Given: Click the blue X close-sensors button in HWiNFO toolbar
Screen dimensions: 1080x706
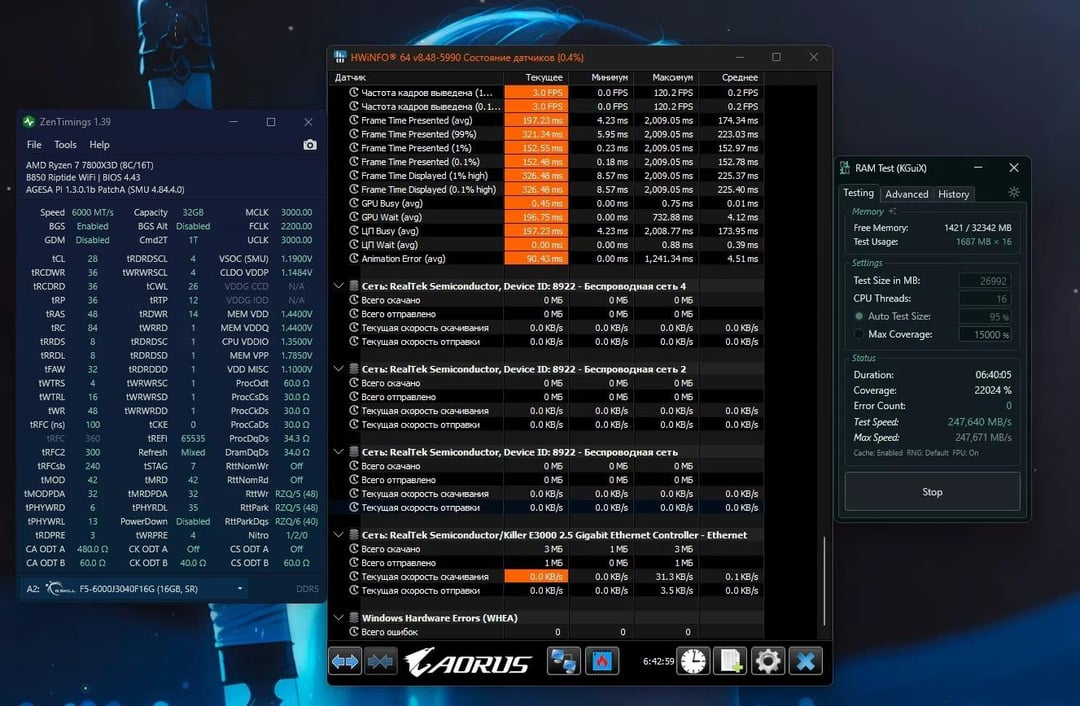Looking at the screenshot, I should tap(805, 661).
